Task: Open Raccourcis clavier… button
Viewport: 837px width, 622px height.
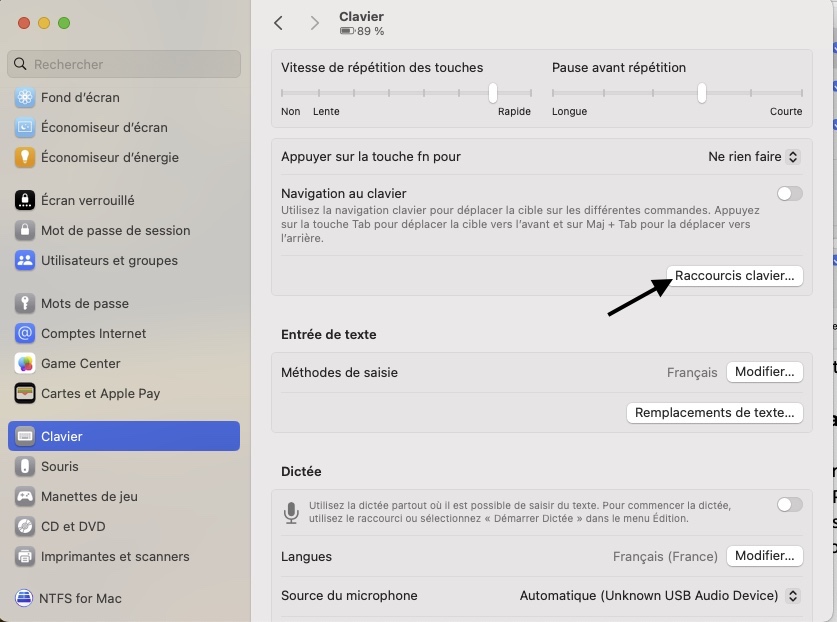Action: 735,275
